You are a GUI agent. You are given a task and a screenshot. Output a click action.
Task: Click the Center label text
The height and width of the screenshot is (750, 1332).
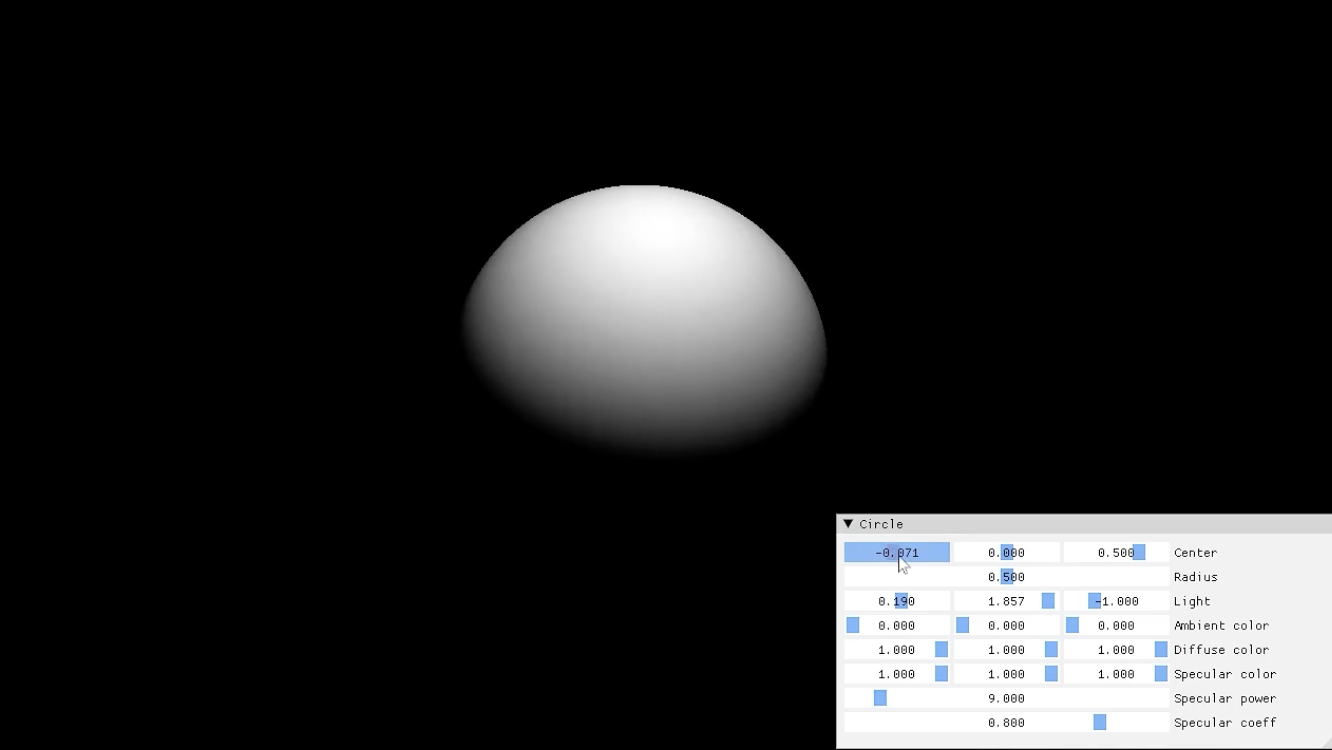[x=1196, y=553]
